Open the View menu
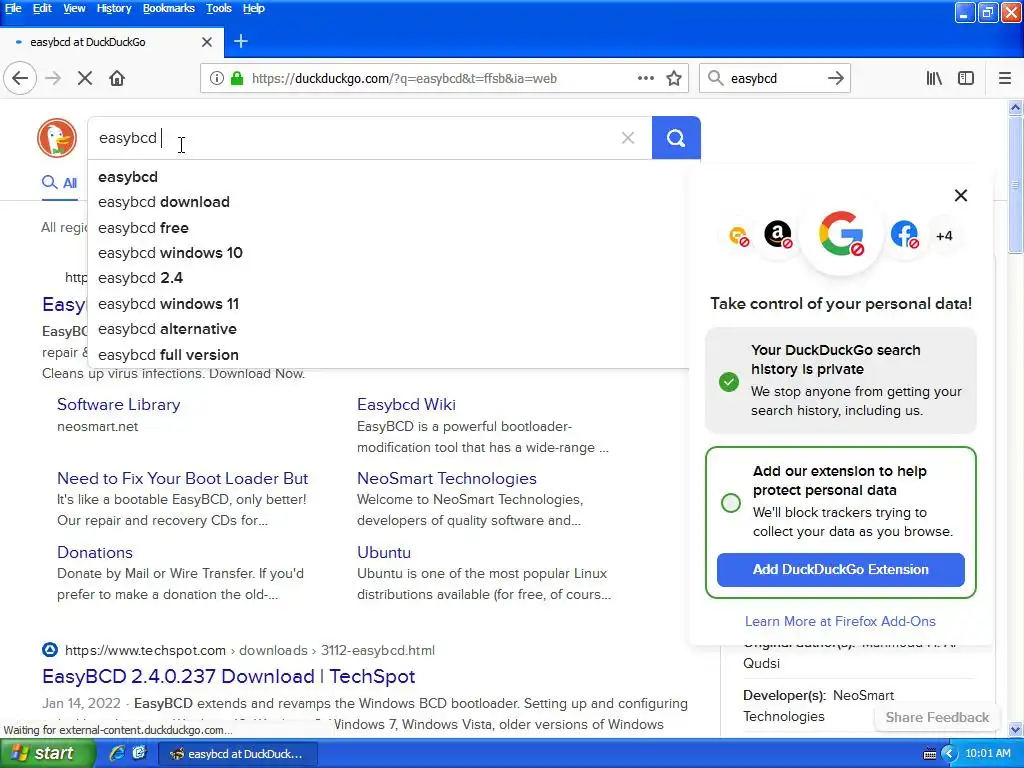 click(74, 8)
